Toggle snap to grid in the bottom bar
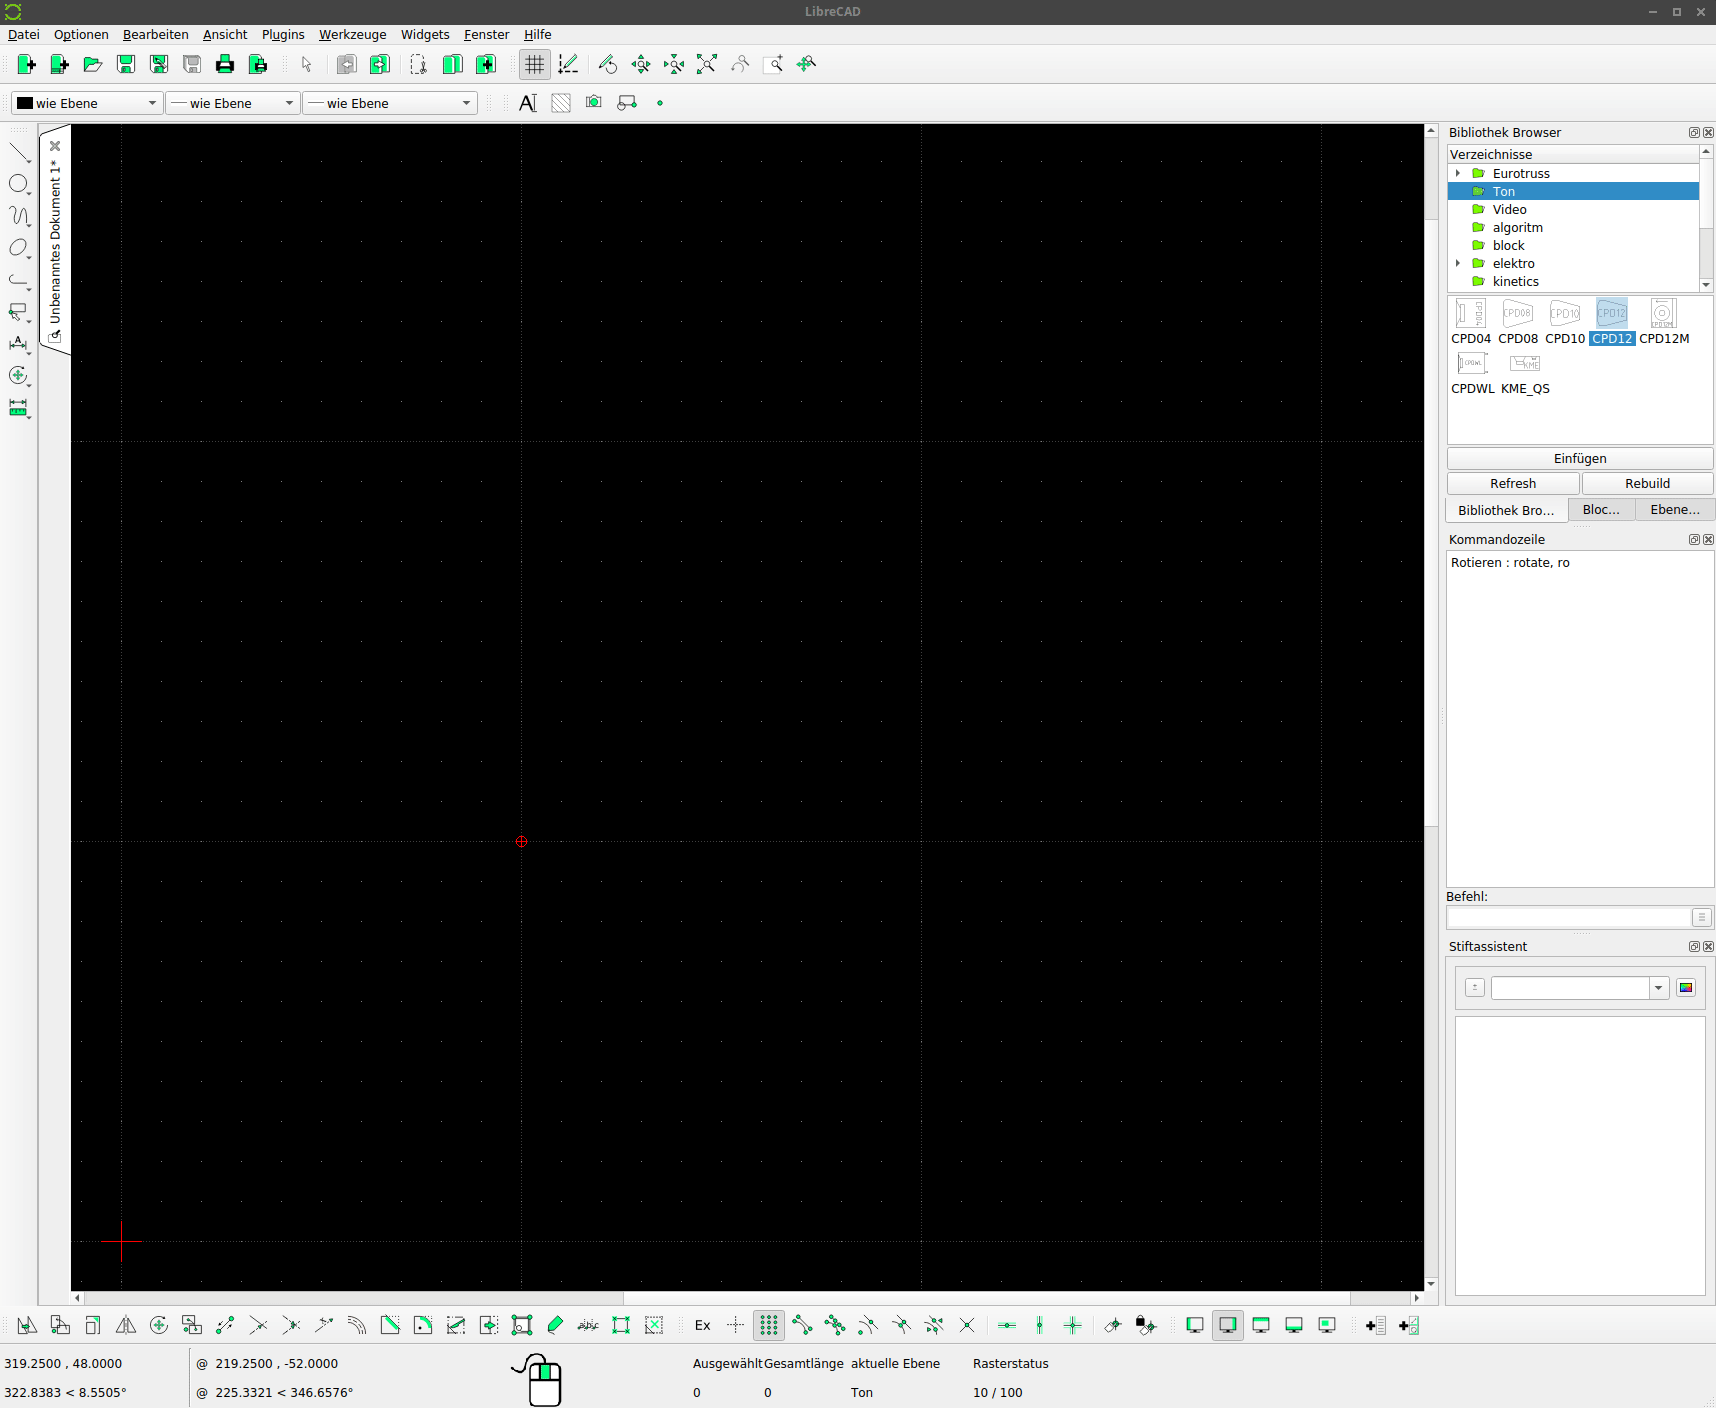 pyautogui.click(x=768, y=1325)
